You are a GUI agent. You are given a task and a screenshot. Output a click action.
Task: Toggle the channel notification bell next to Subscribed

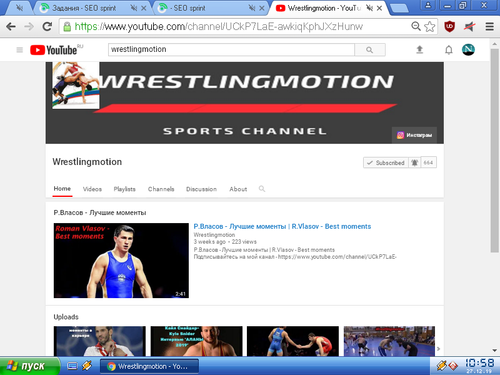415,163
